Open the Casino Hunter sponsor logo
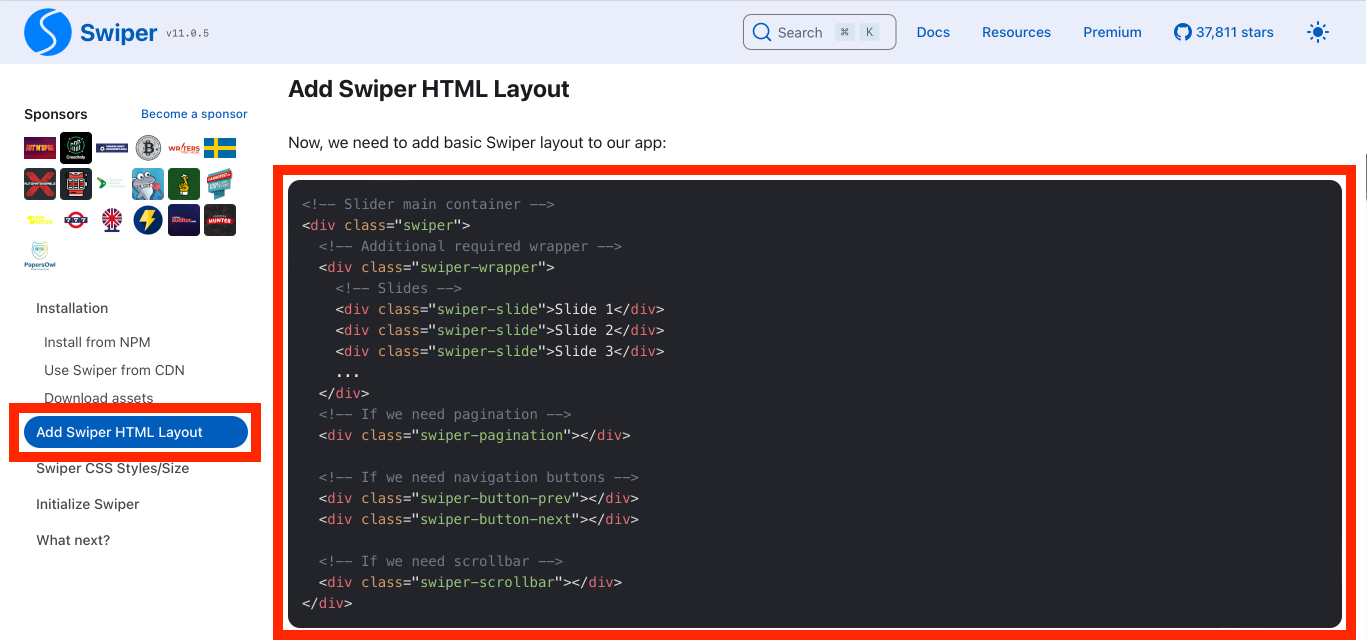1367x642 pixels. coord(220,220)
